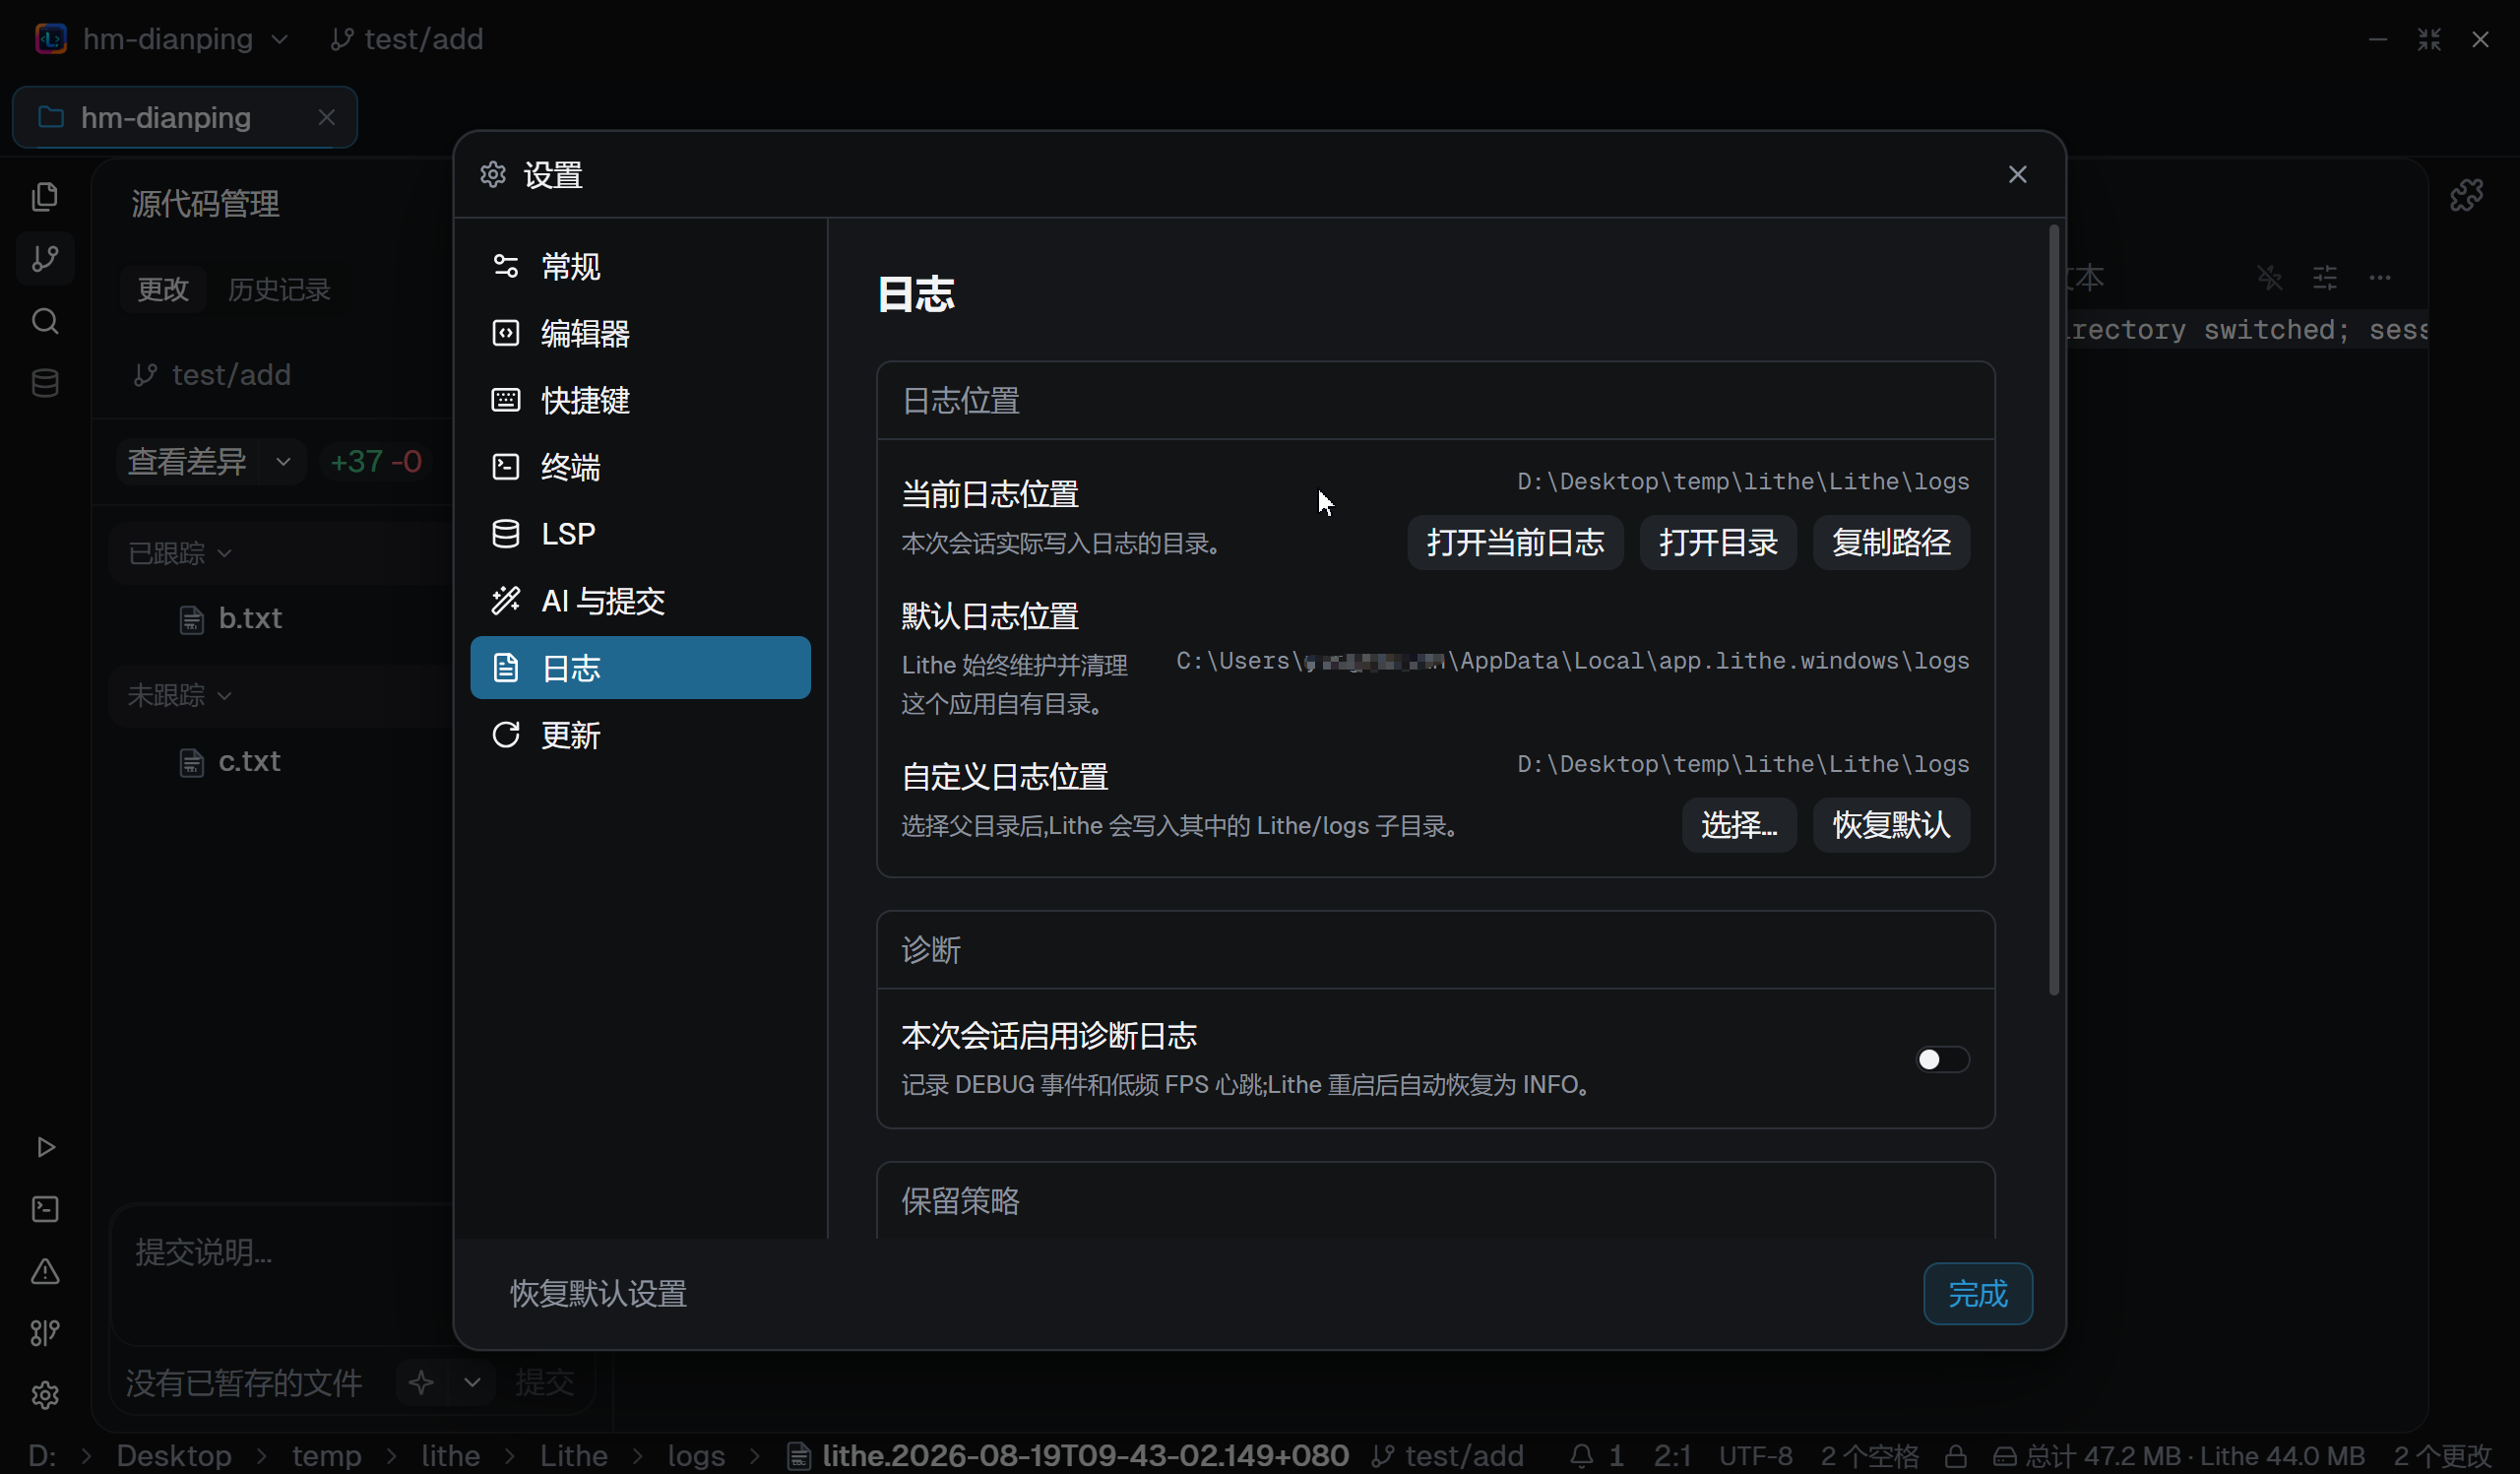Collapse the 已跟踪 file group
This screenshot has height=1474, width=2520.
click(180, 553)
